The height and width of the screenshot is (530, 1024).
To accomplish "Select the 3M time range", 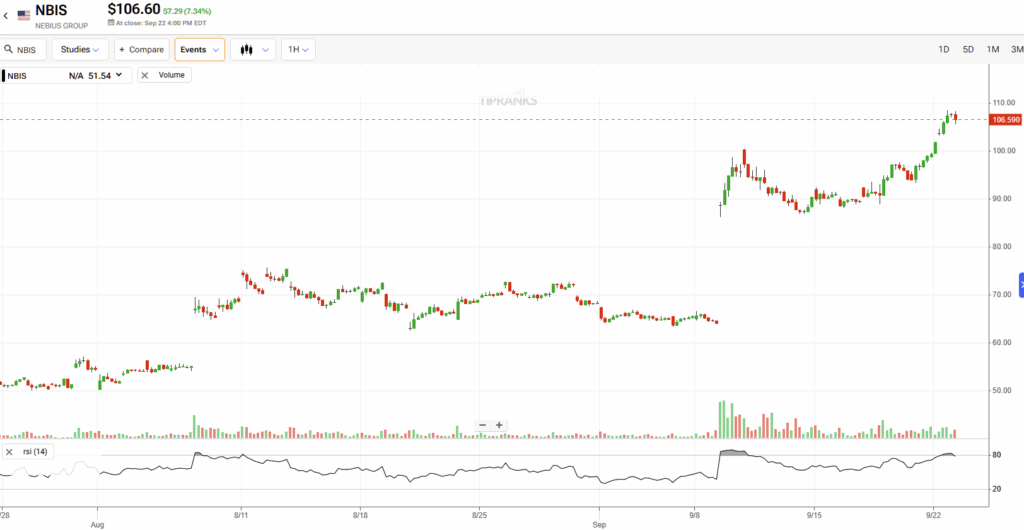I will click(x=1017, y=50).
